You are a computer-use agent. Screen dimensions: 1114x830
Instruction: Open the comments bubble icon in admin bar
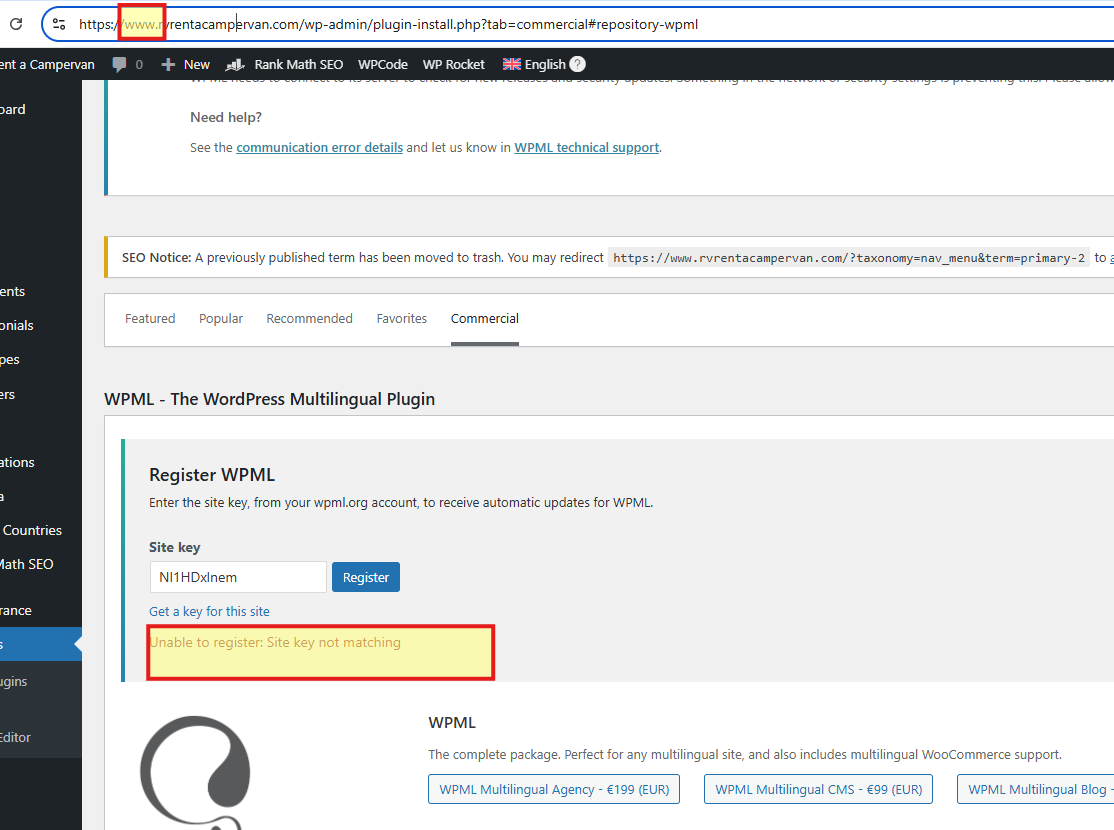coord(119,65)
